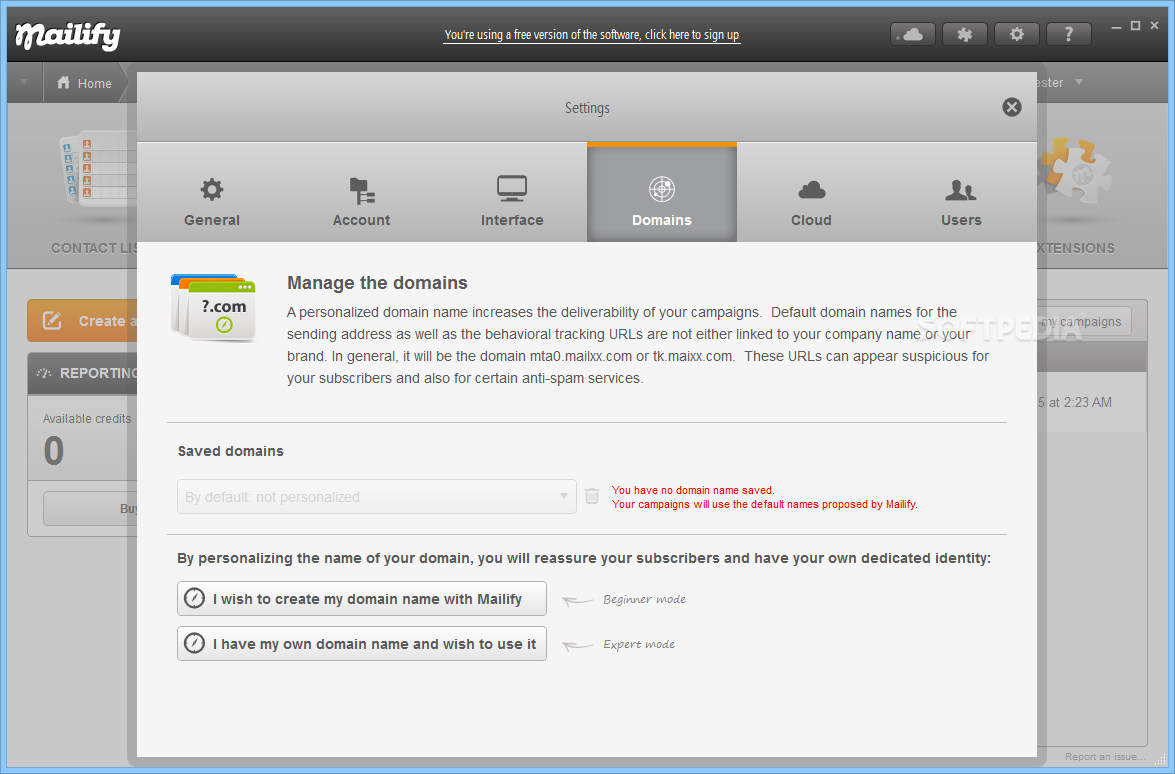Click the Report an issue link

(x=1105, y=757)
